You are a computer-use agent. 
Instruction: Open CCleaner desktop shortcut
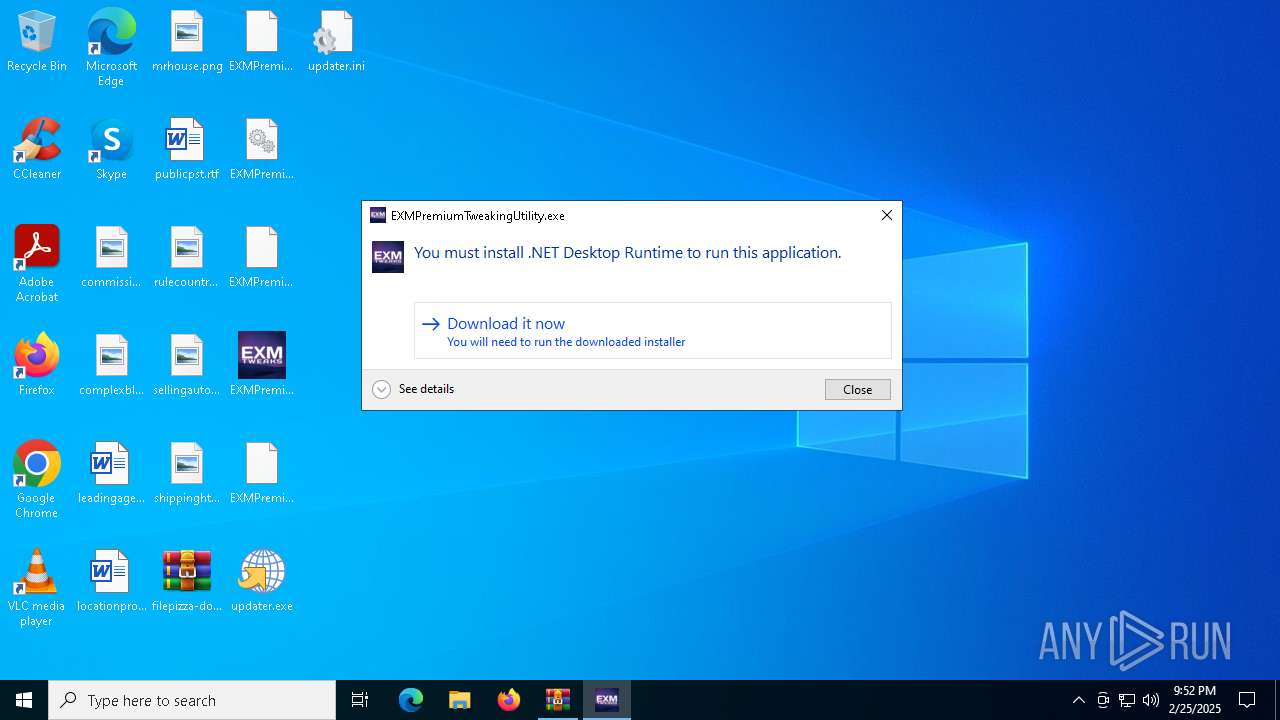(37, 149)
